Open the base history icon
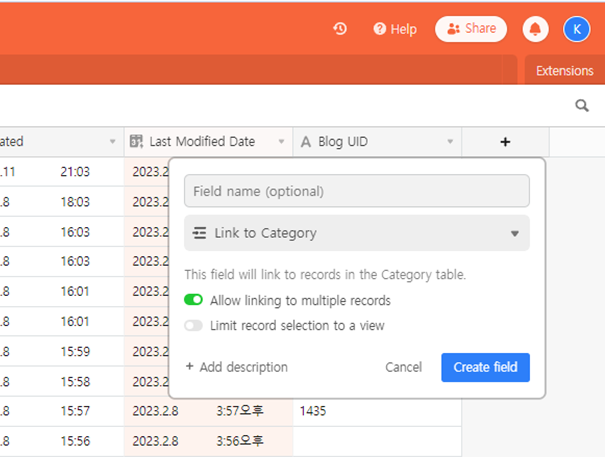The image size is (605, 457). click(x=340, y=29)
